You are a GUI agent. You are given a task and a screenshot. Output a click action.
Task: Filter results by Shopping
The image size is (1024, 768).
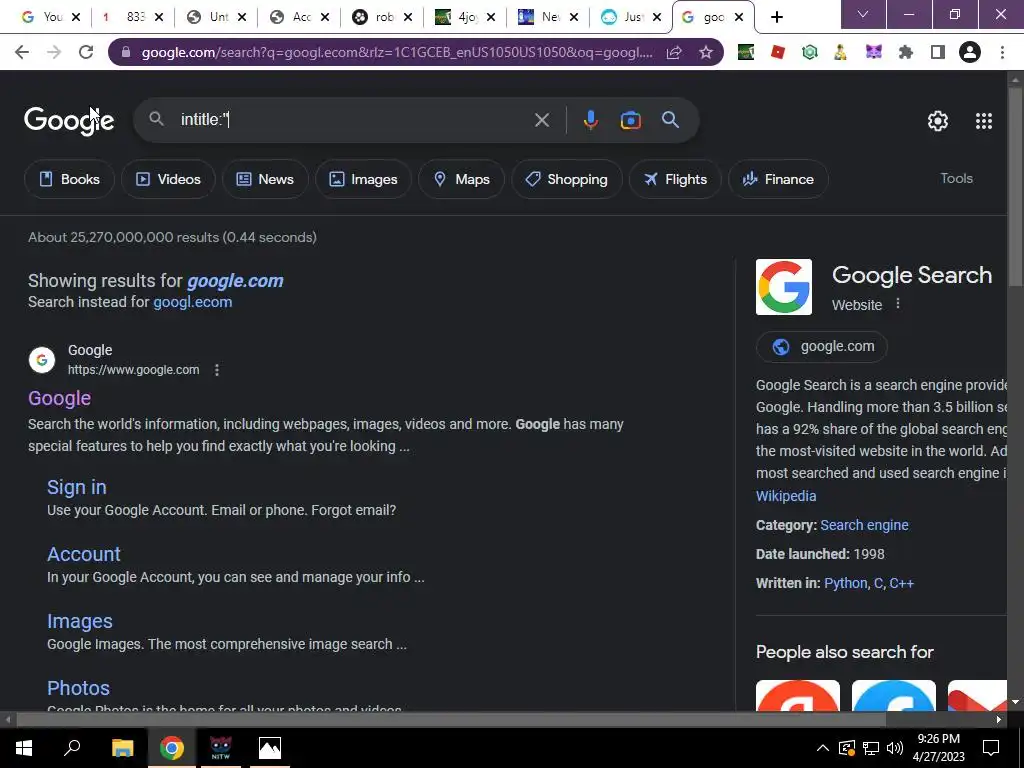coord(567,179)
